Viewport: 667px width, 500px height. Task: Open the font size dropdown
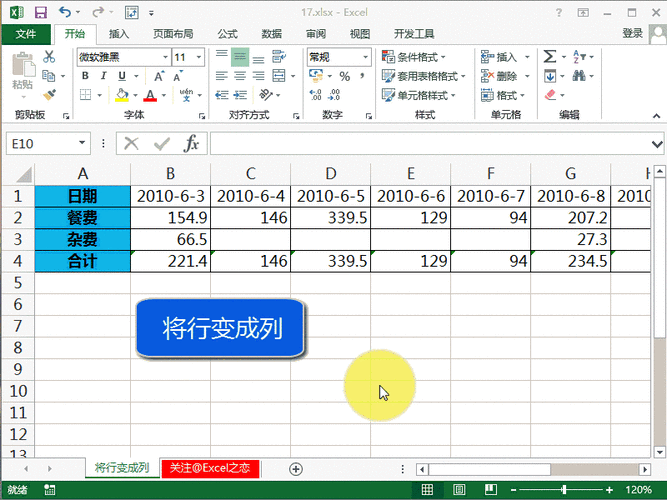pyautogui.click(x=199, y=57)
